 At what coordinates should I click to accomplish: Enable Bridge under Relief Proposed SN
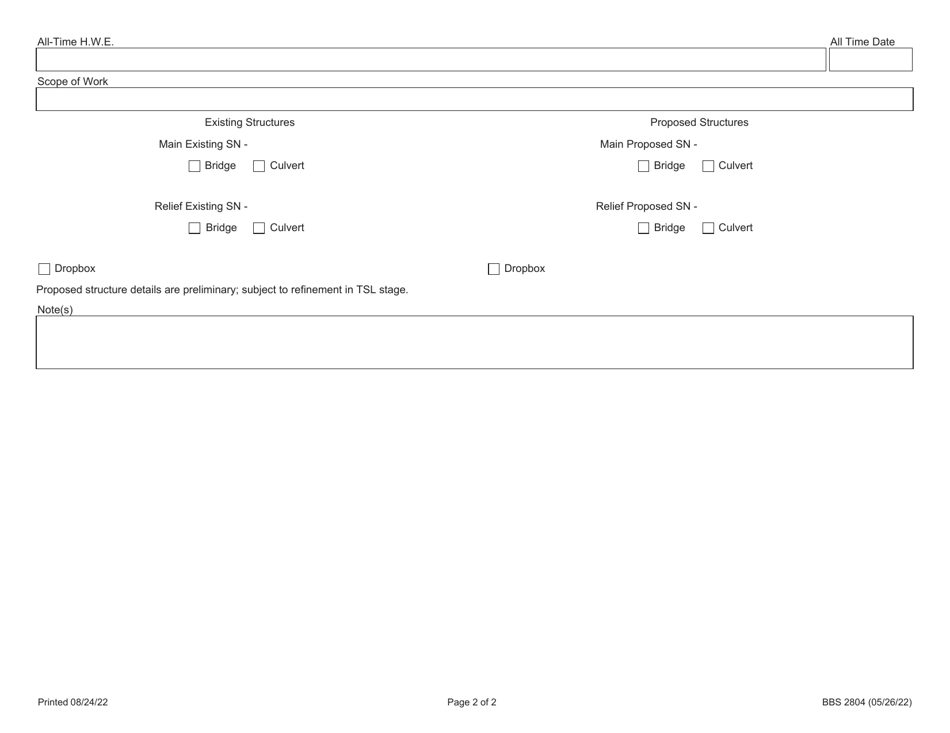pos(643,228)
